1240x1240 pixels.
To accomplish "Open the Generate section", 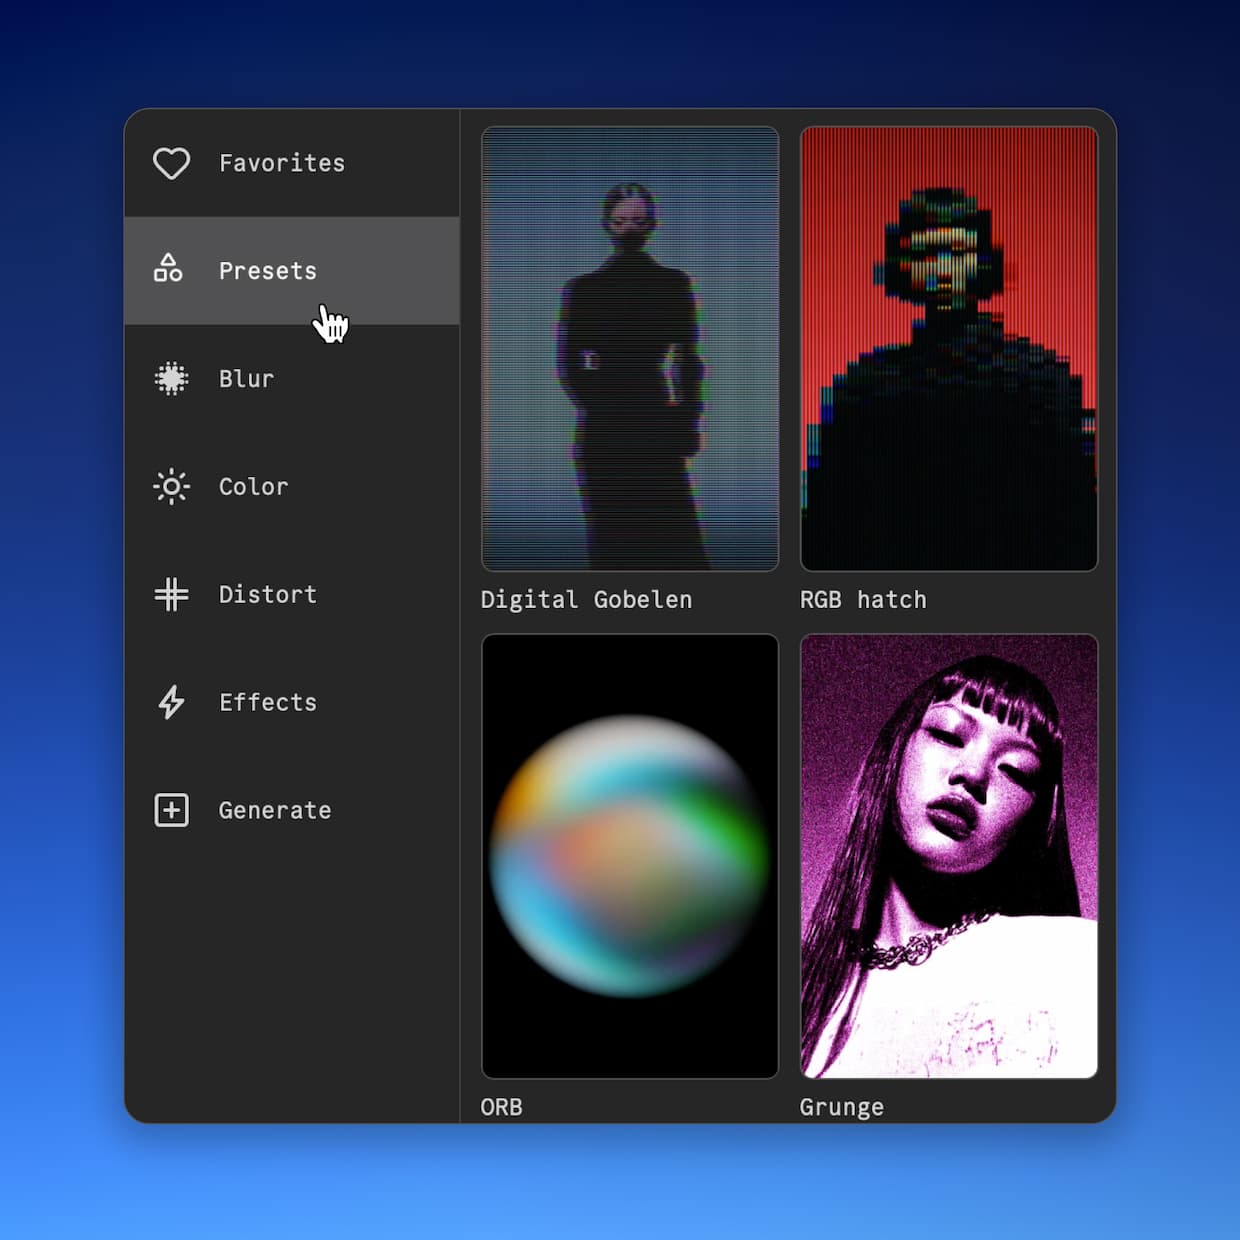I will pyautogui.click(x=274, y=810).
